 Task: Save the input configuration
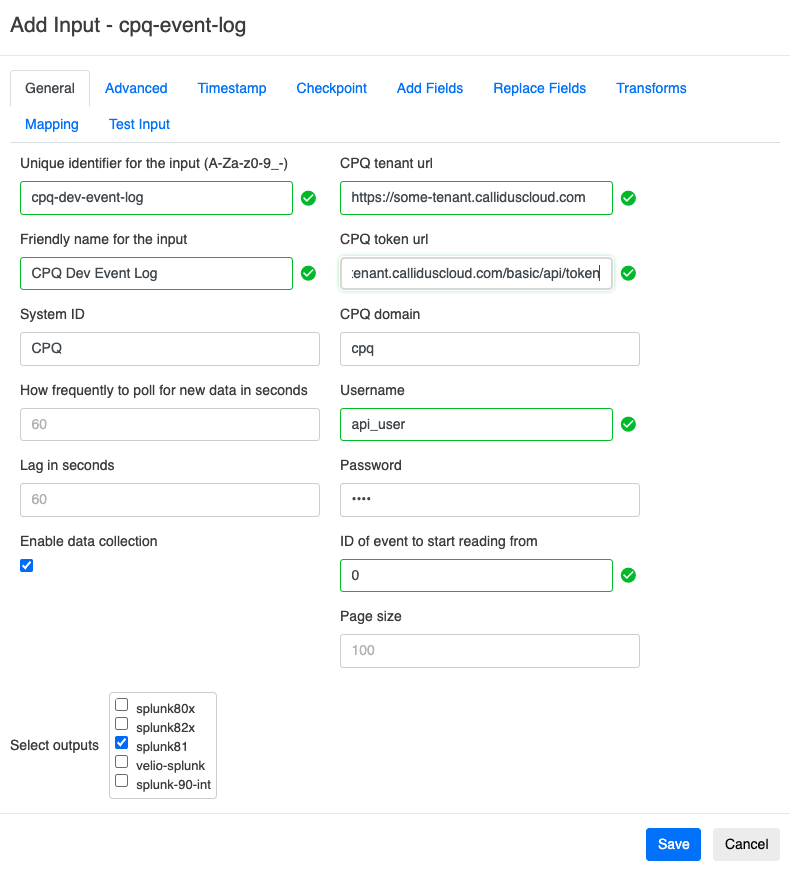tap(673, 844)
